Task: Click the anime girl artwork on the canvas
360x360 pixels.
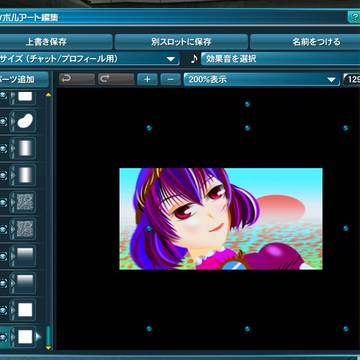Action: [x=221, y=219]
